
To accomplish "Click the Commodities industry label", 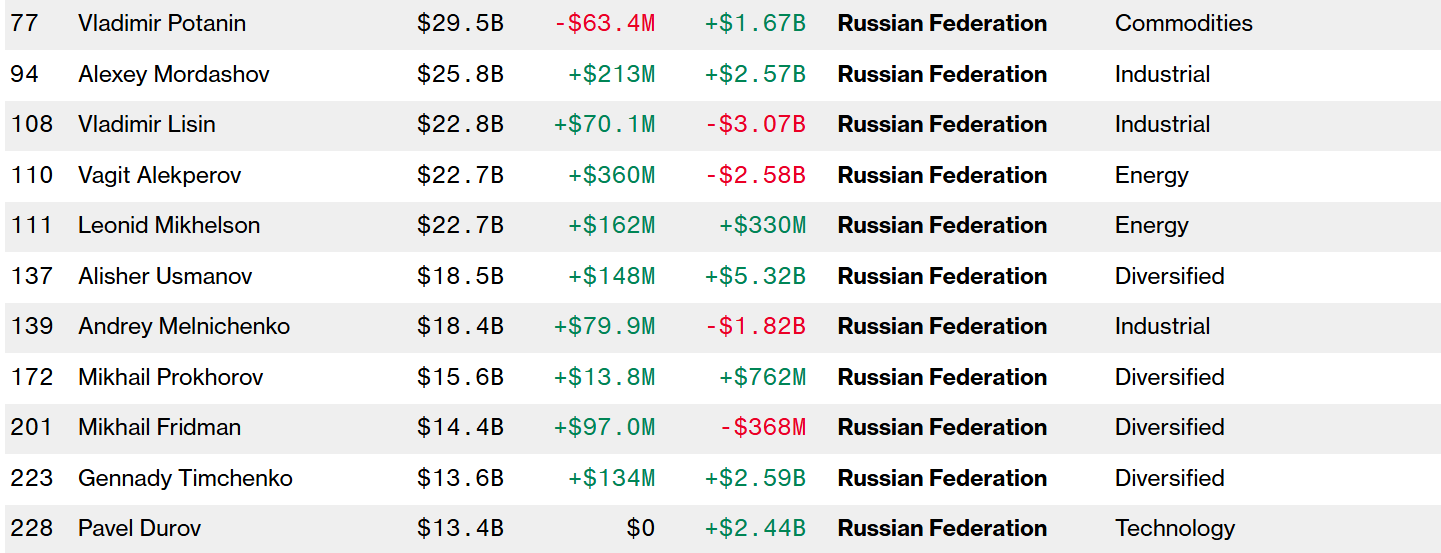I will coord(1183,23).
